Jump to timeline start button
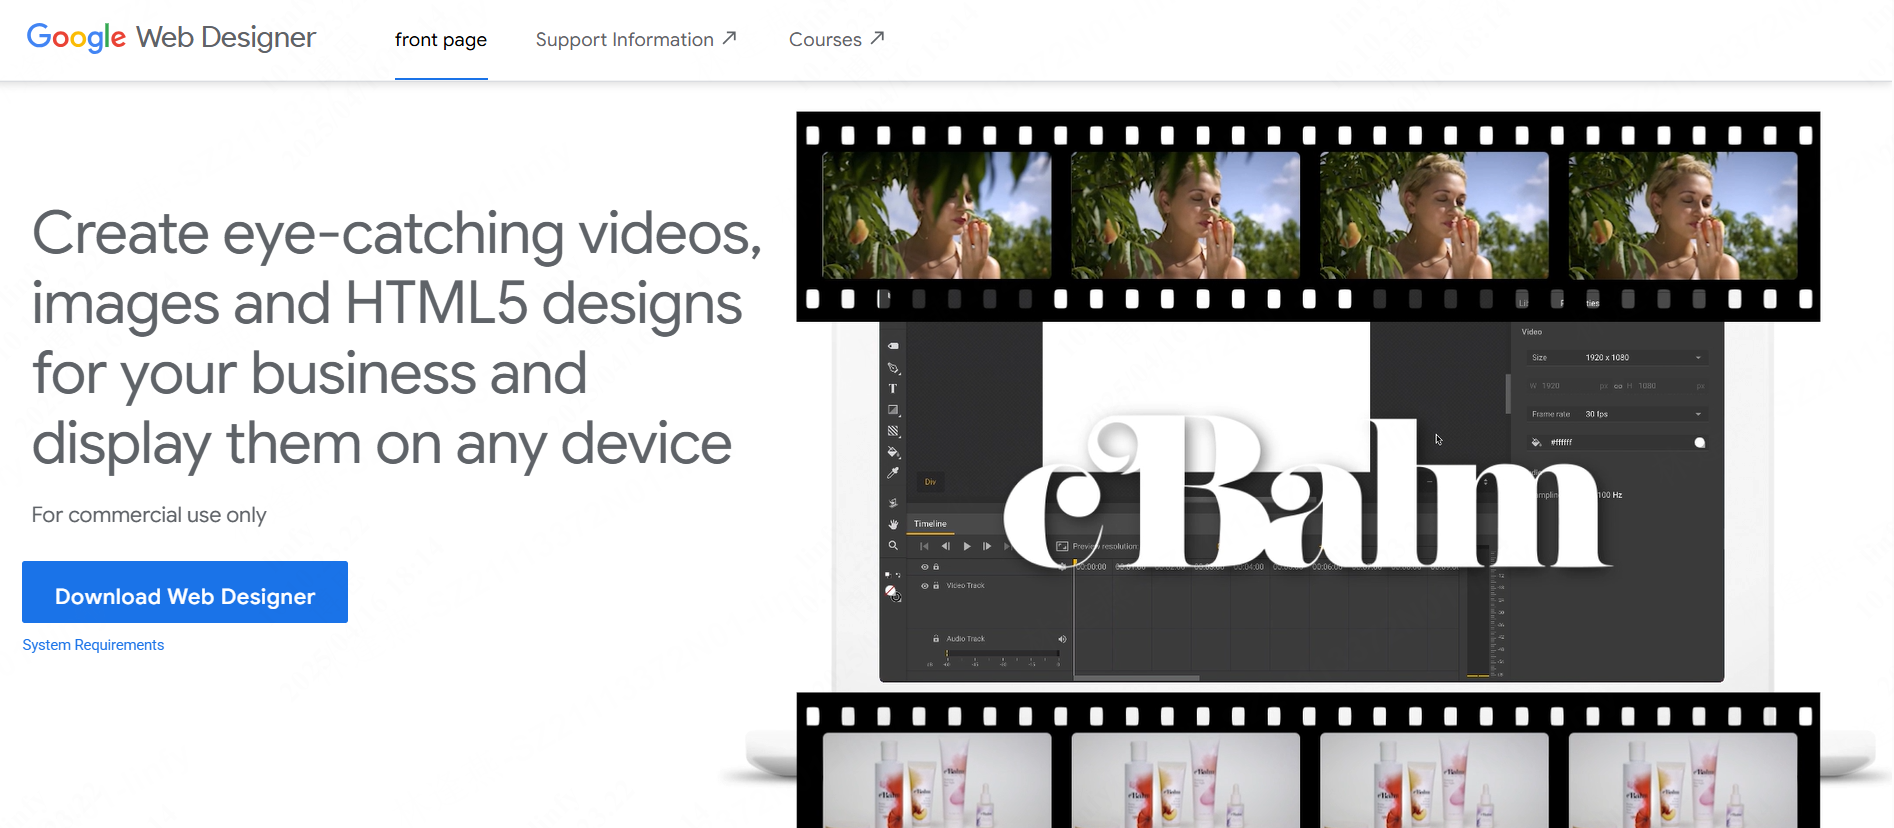The width and height of the screenshot is (1894, 828). coord(924,546)
